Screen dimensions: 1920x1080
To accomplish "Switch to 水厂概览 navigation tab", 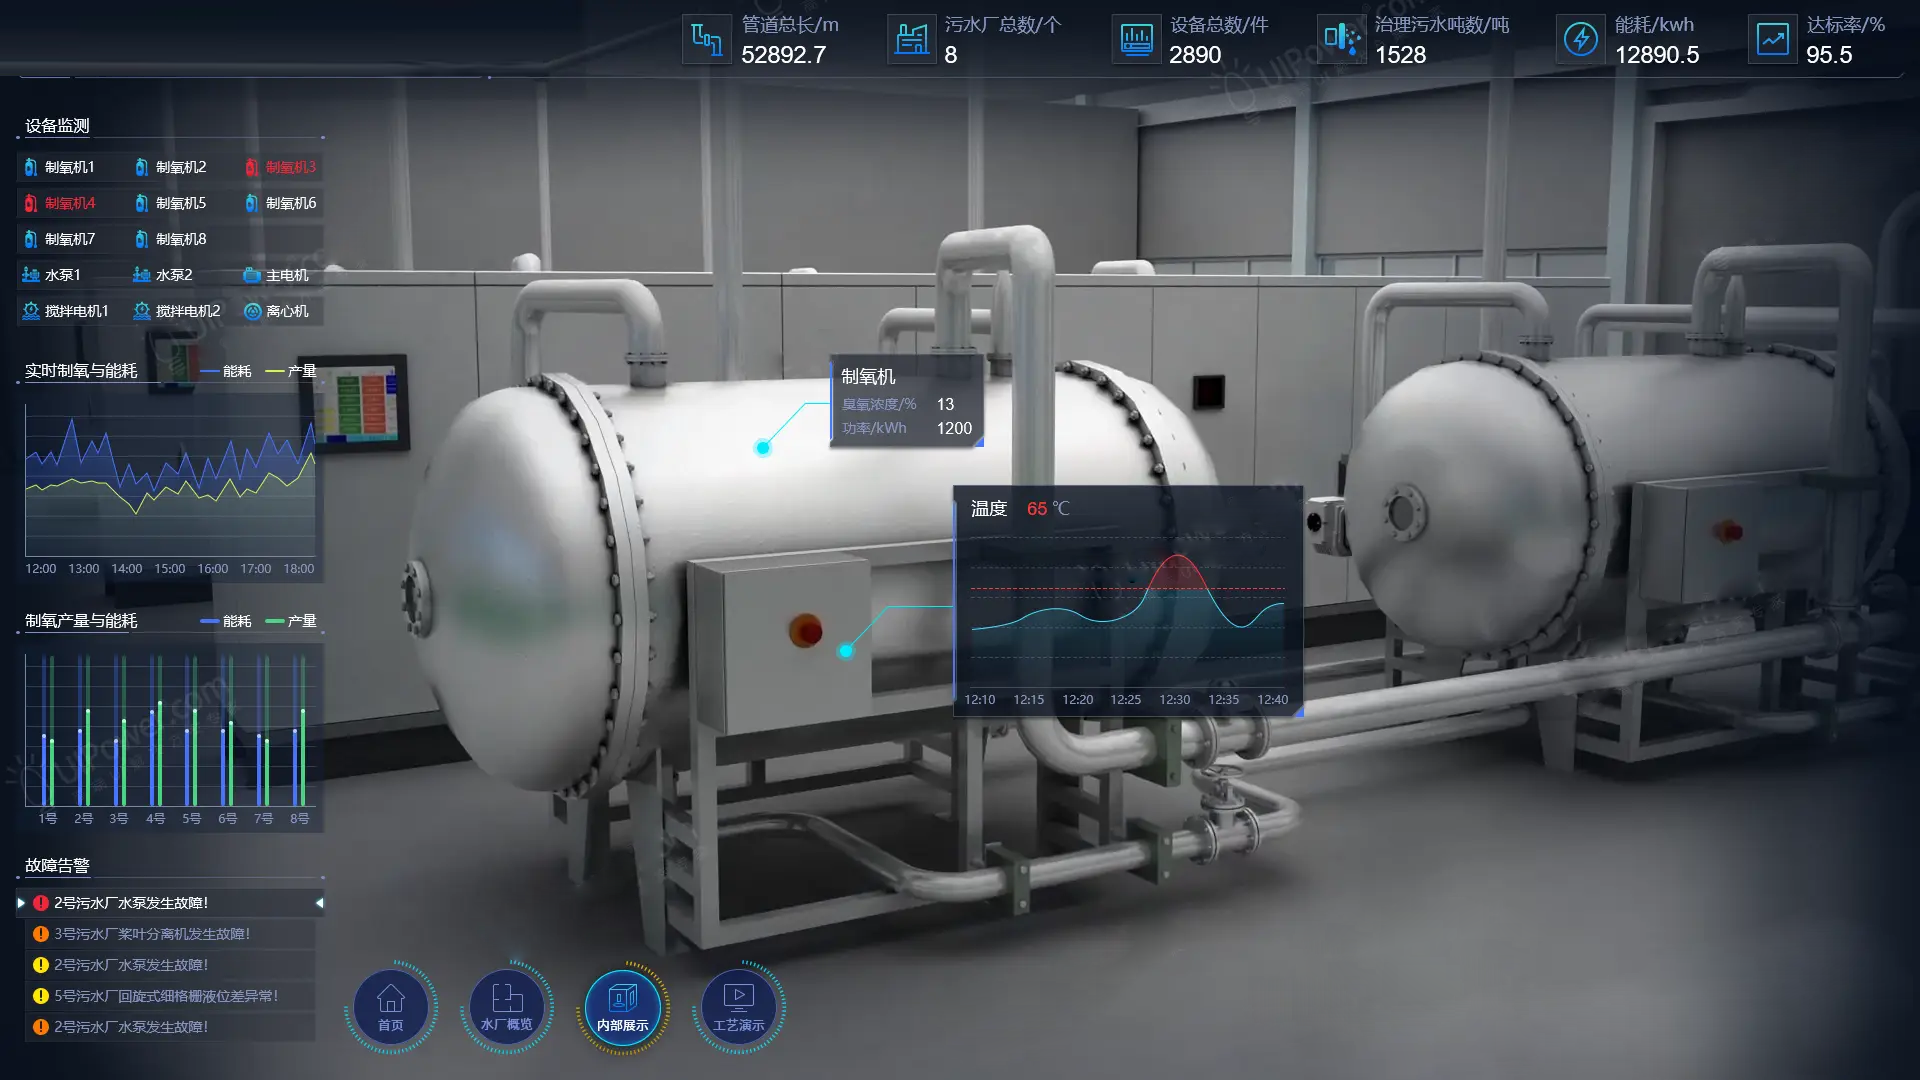I will (x=507, y=1007).
